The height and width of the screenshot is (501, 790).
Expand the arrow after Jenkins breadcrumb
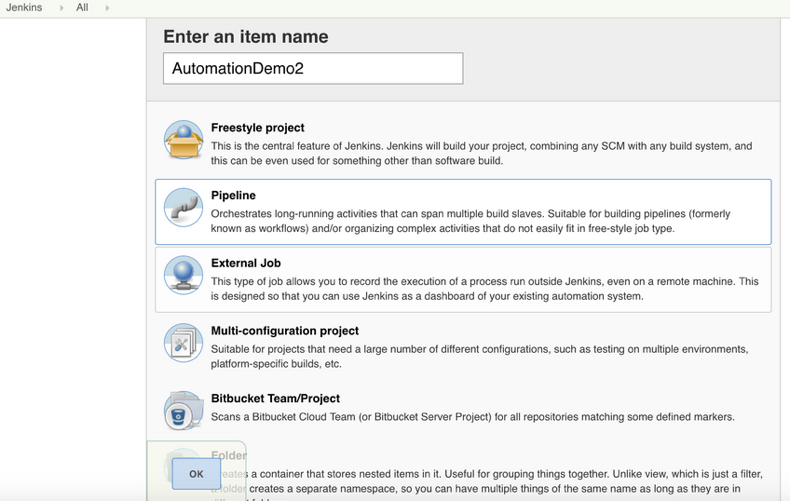pos(61,8)
